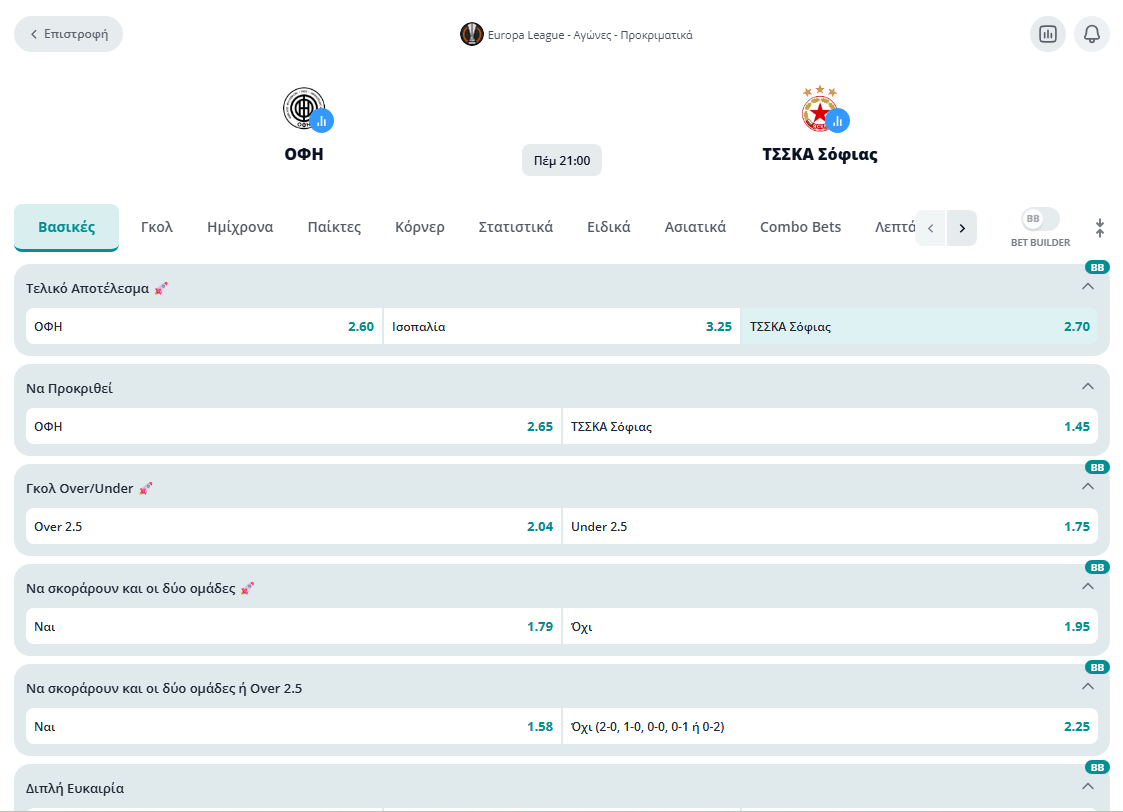Select ΤΣΣΚΑ Σόφιας win at 2.70
This screenshot has height=812, width=1123.
(920, 327)
